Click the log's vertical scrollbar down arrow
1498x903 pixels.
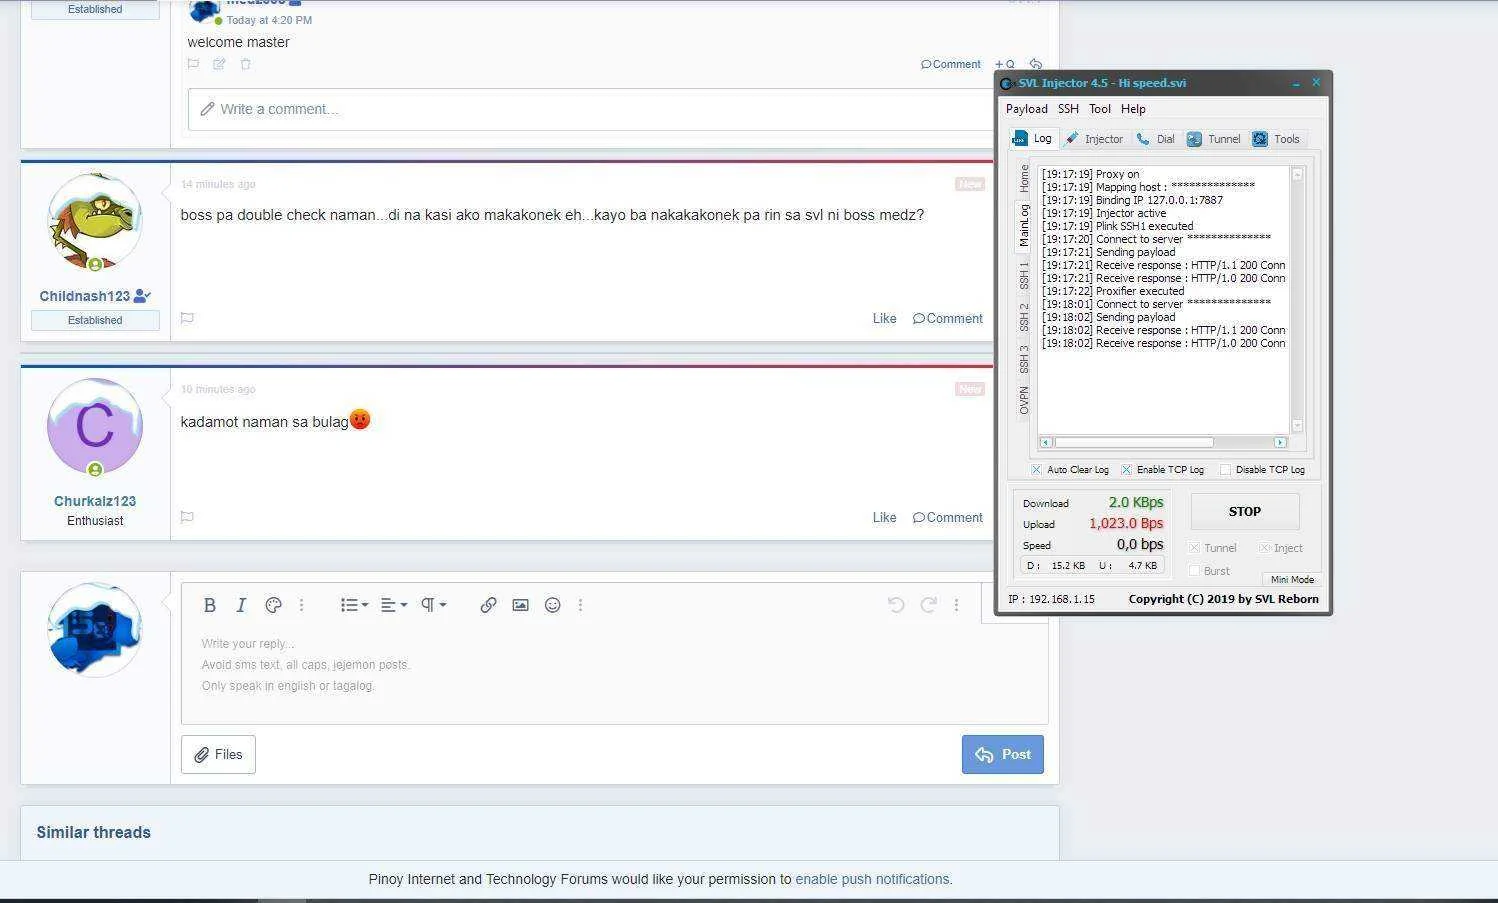(1298, 426)
